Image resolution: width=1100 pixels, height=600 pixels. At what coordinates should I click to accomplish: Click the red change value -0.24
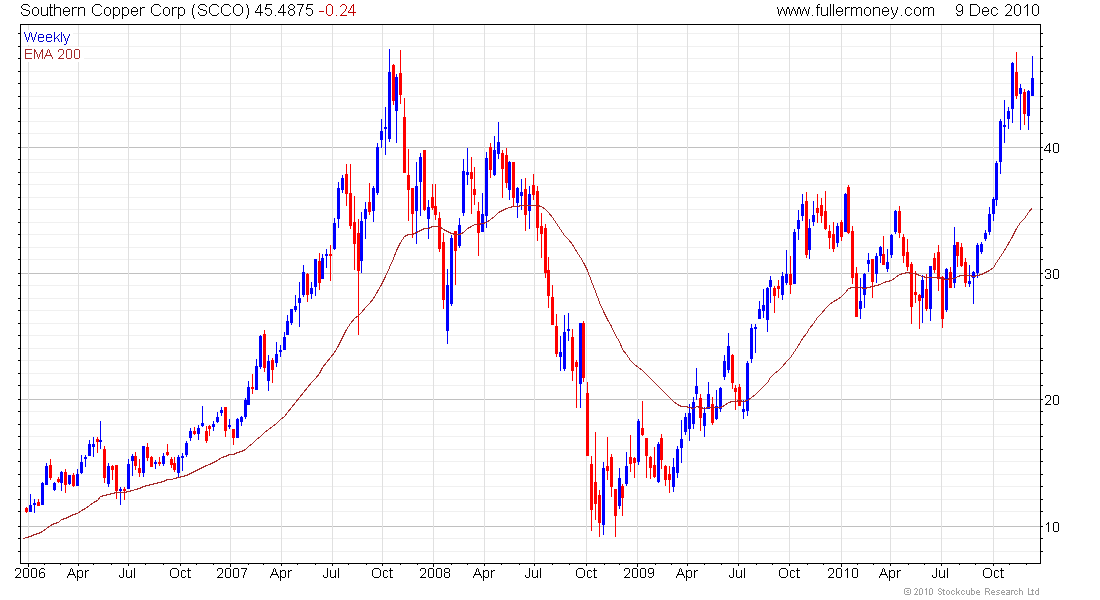[x=337, y=11]
